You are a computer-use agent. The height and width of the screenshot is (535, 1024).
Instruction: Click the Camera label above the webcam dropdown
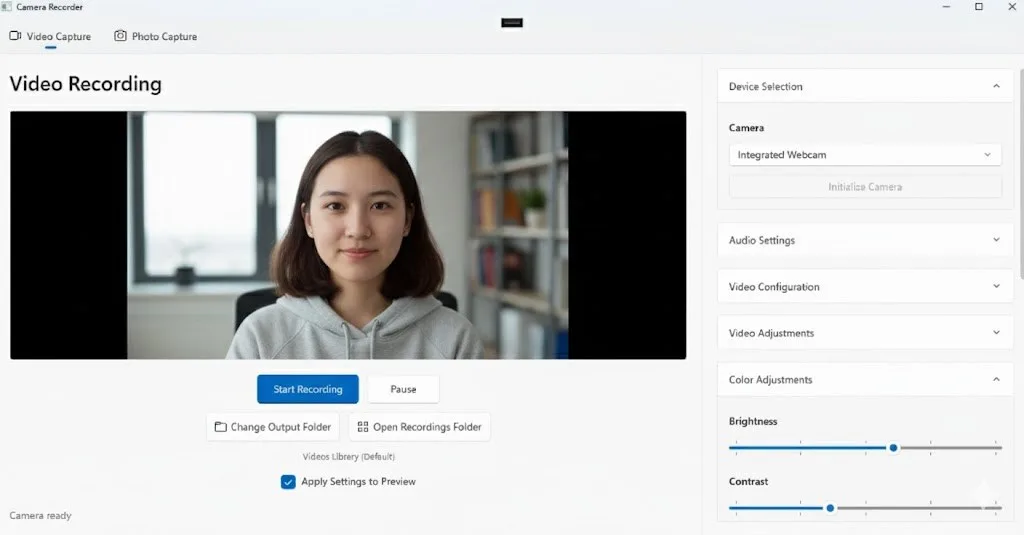pos(746,128)
